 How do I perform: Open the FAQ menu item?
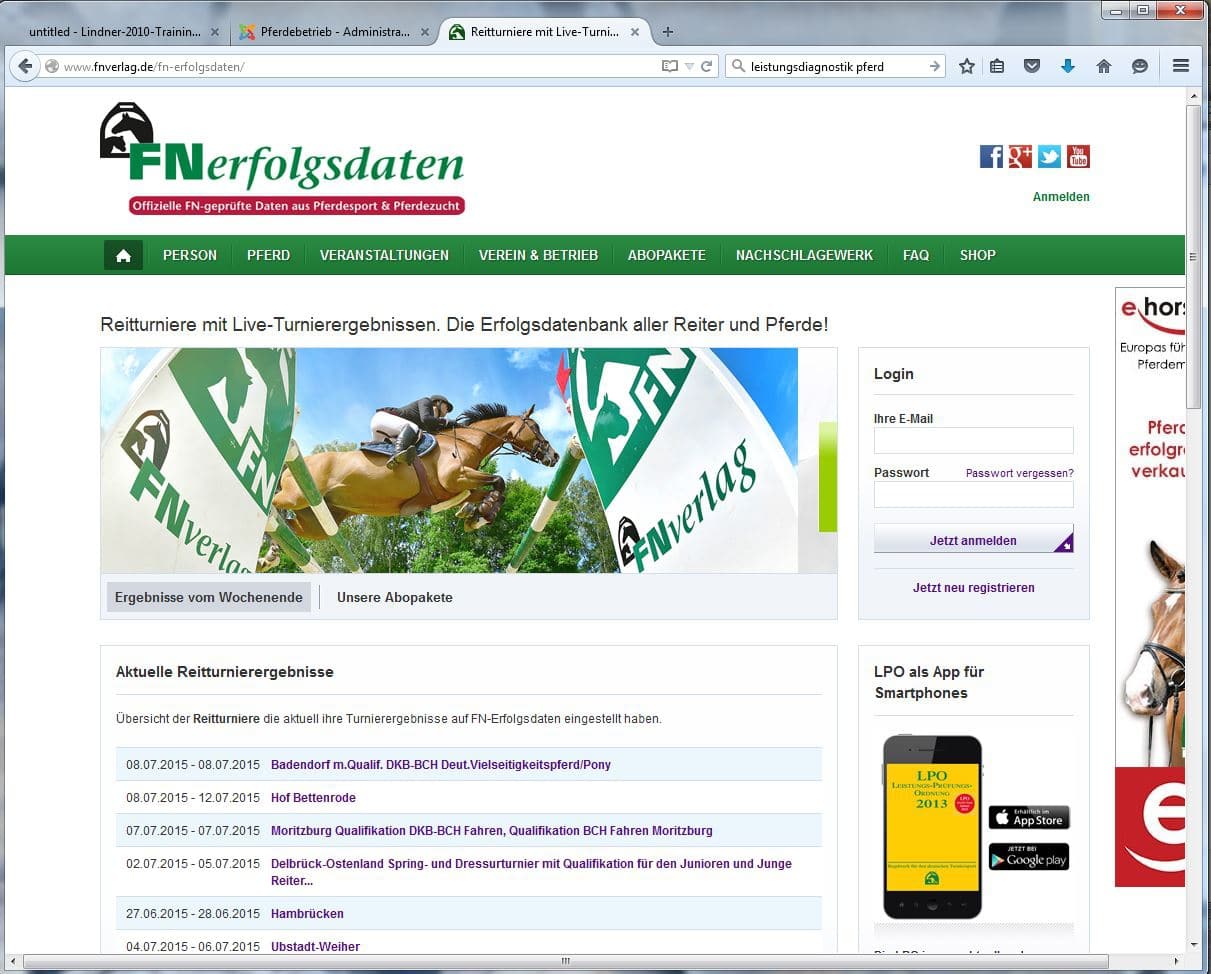(916, 255)
